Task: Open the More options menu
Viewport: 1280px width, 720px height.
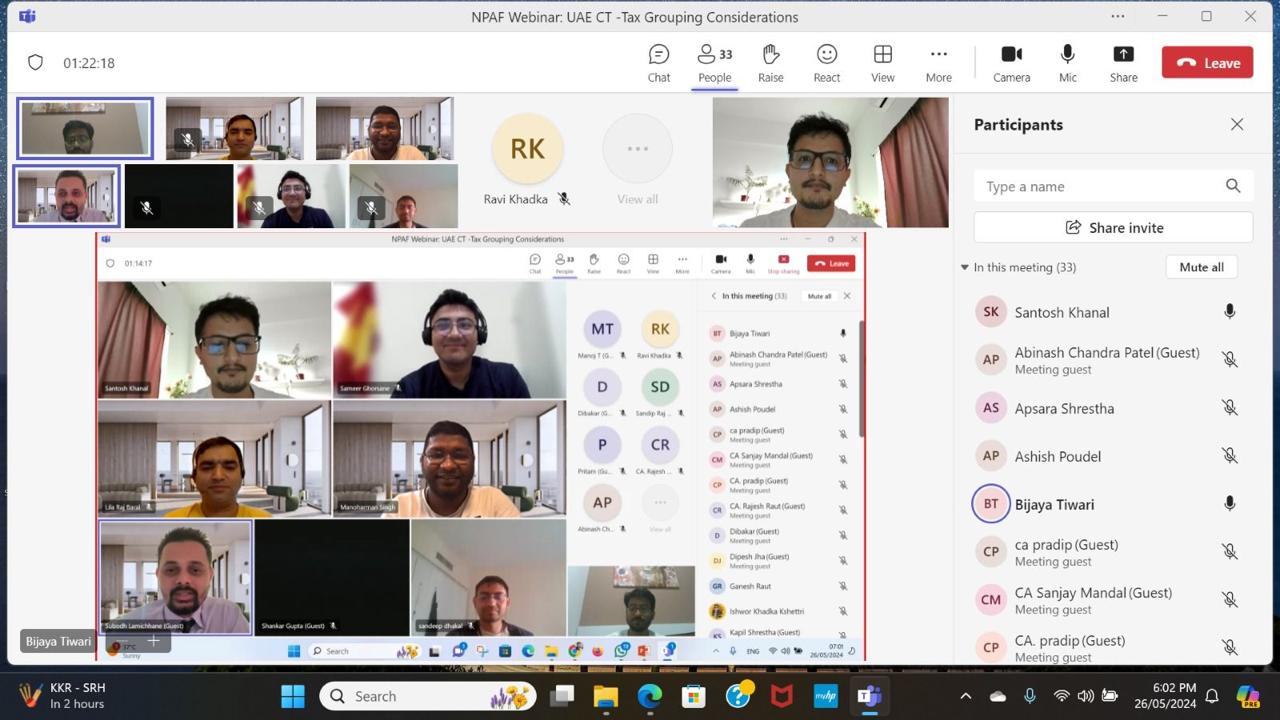Action: [938, 63]
